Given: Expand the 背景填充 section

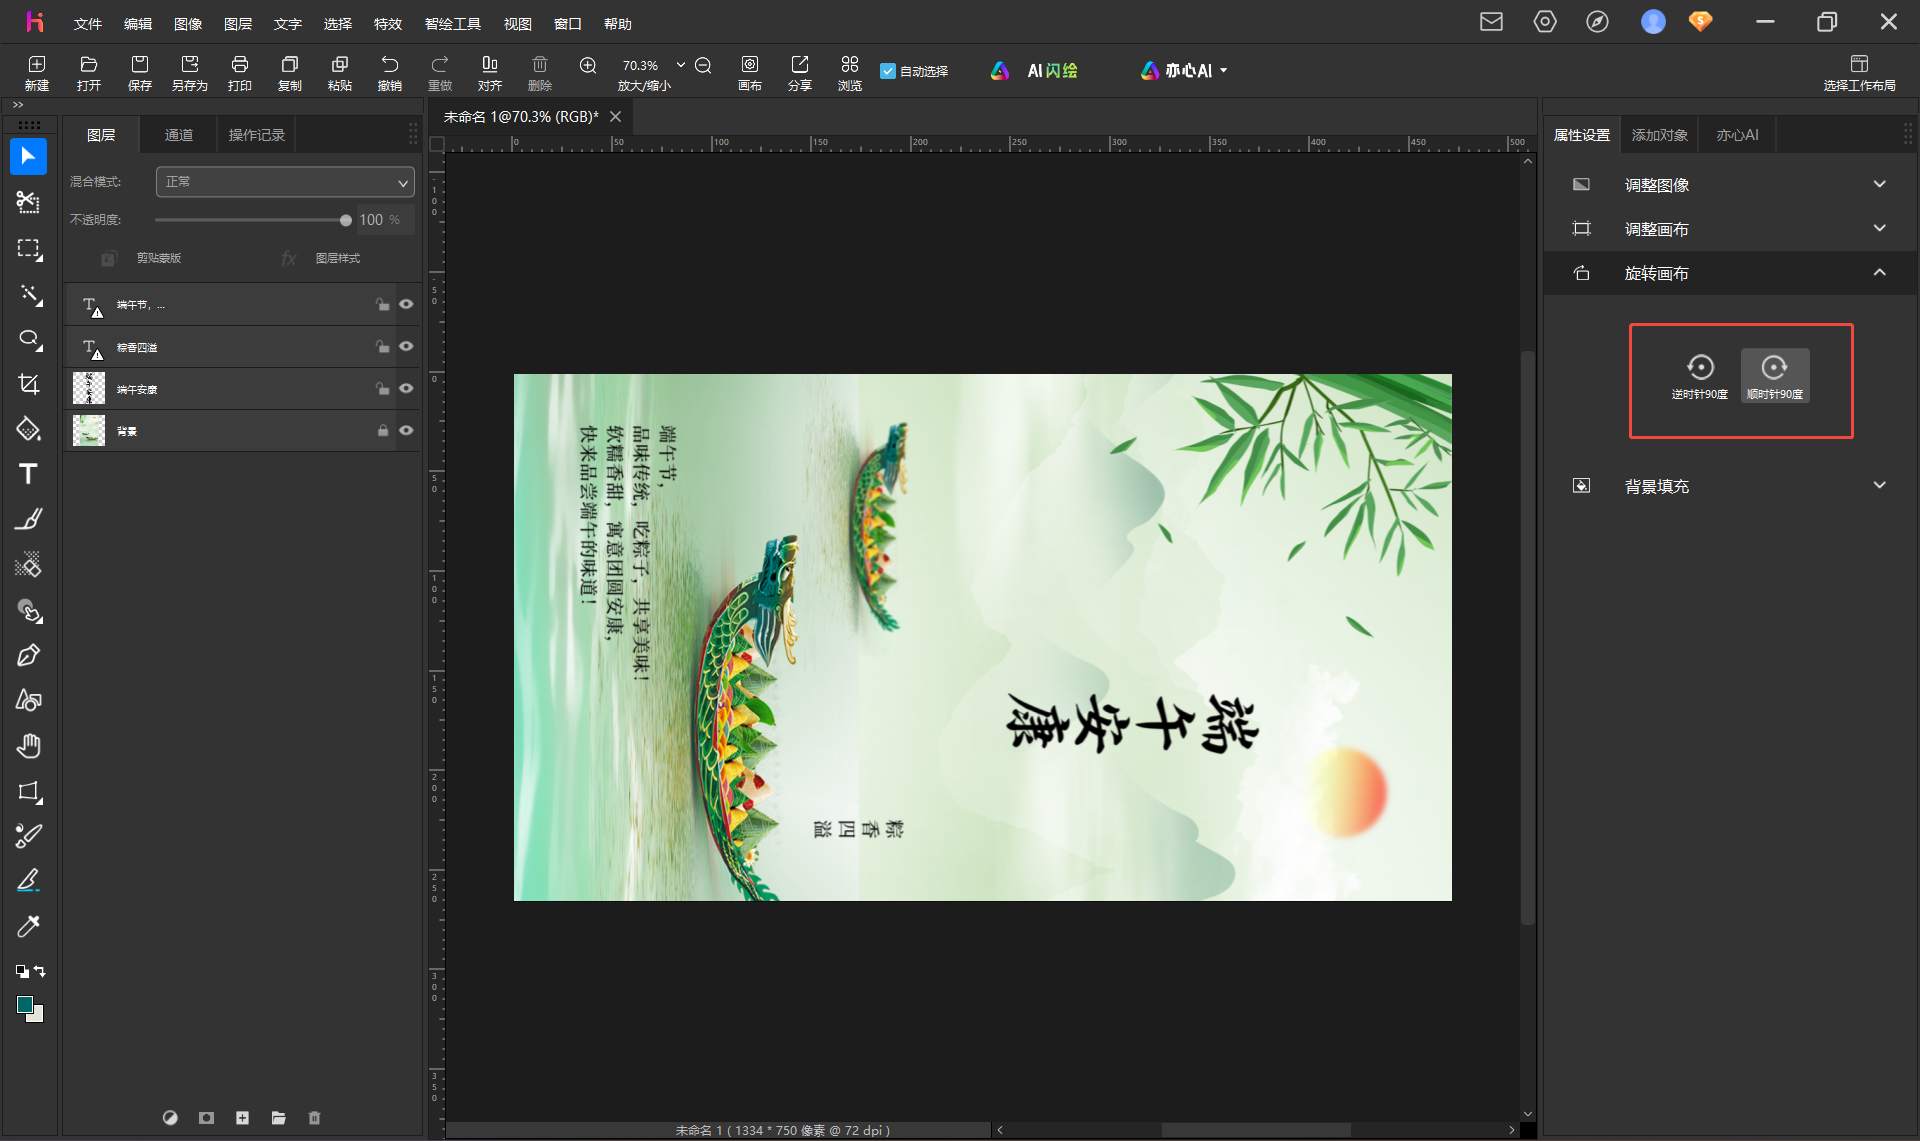Looking at the screenshot, I should click(1730, 486).
